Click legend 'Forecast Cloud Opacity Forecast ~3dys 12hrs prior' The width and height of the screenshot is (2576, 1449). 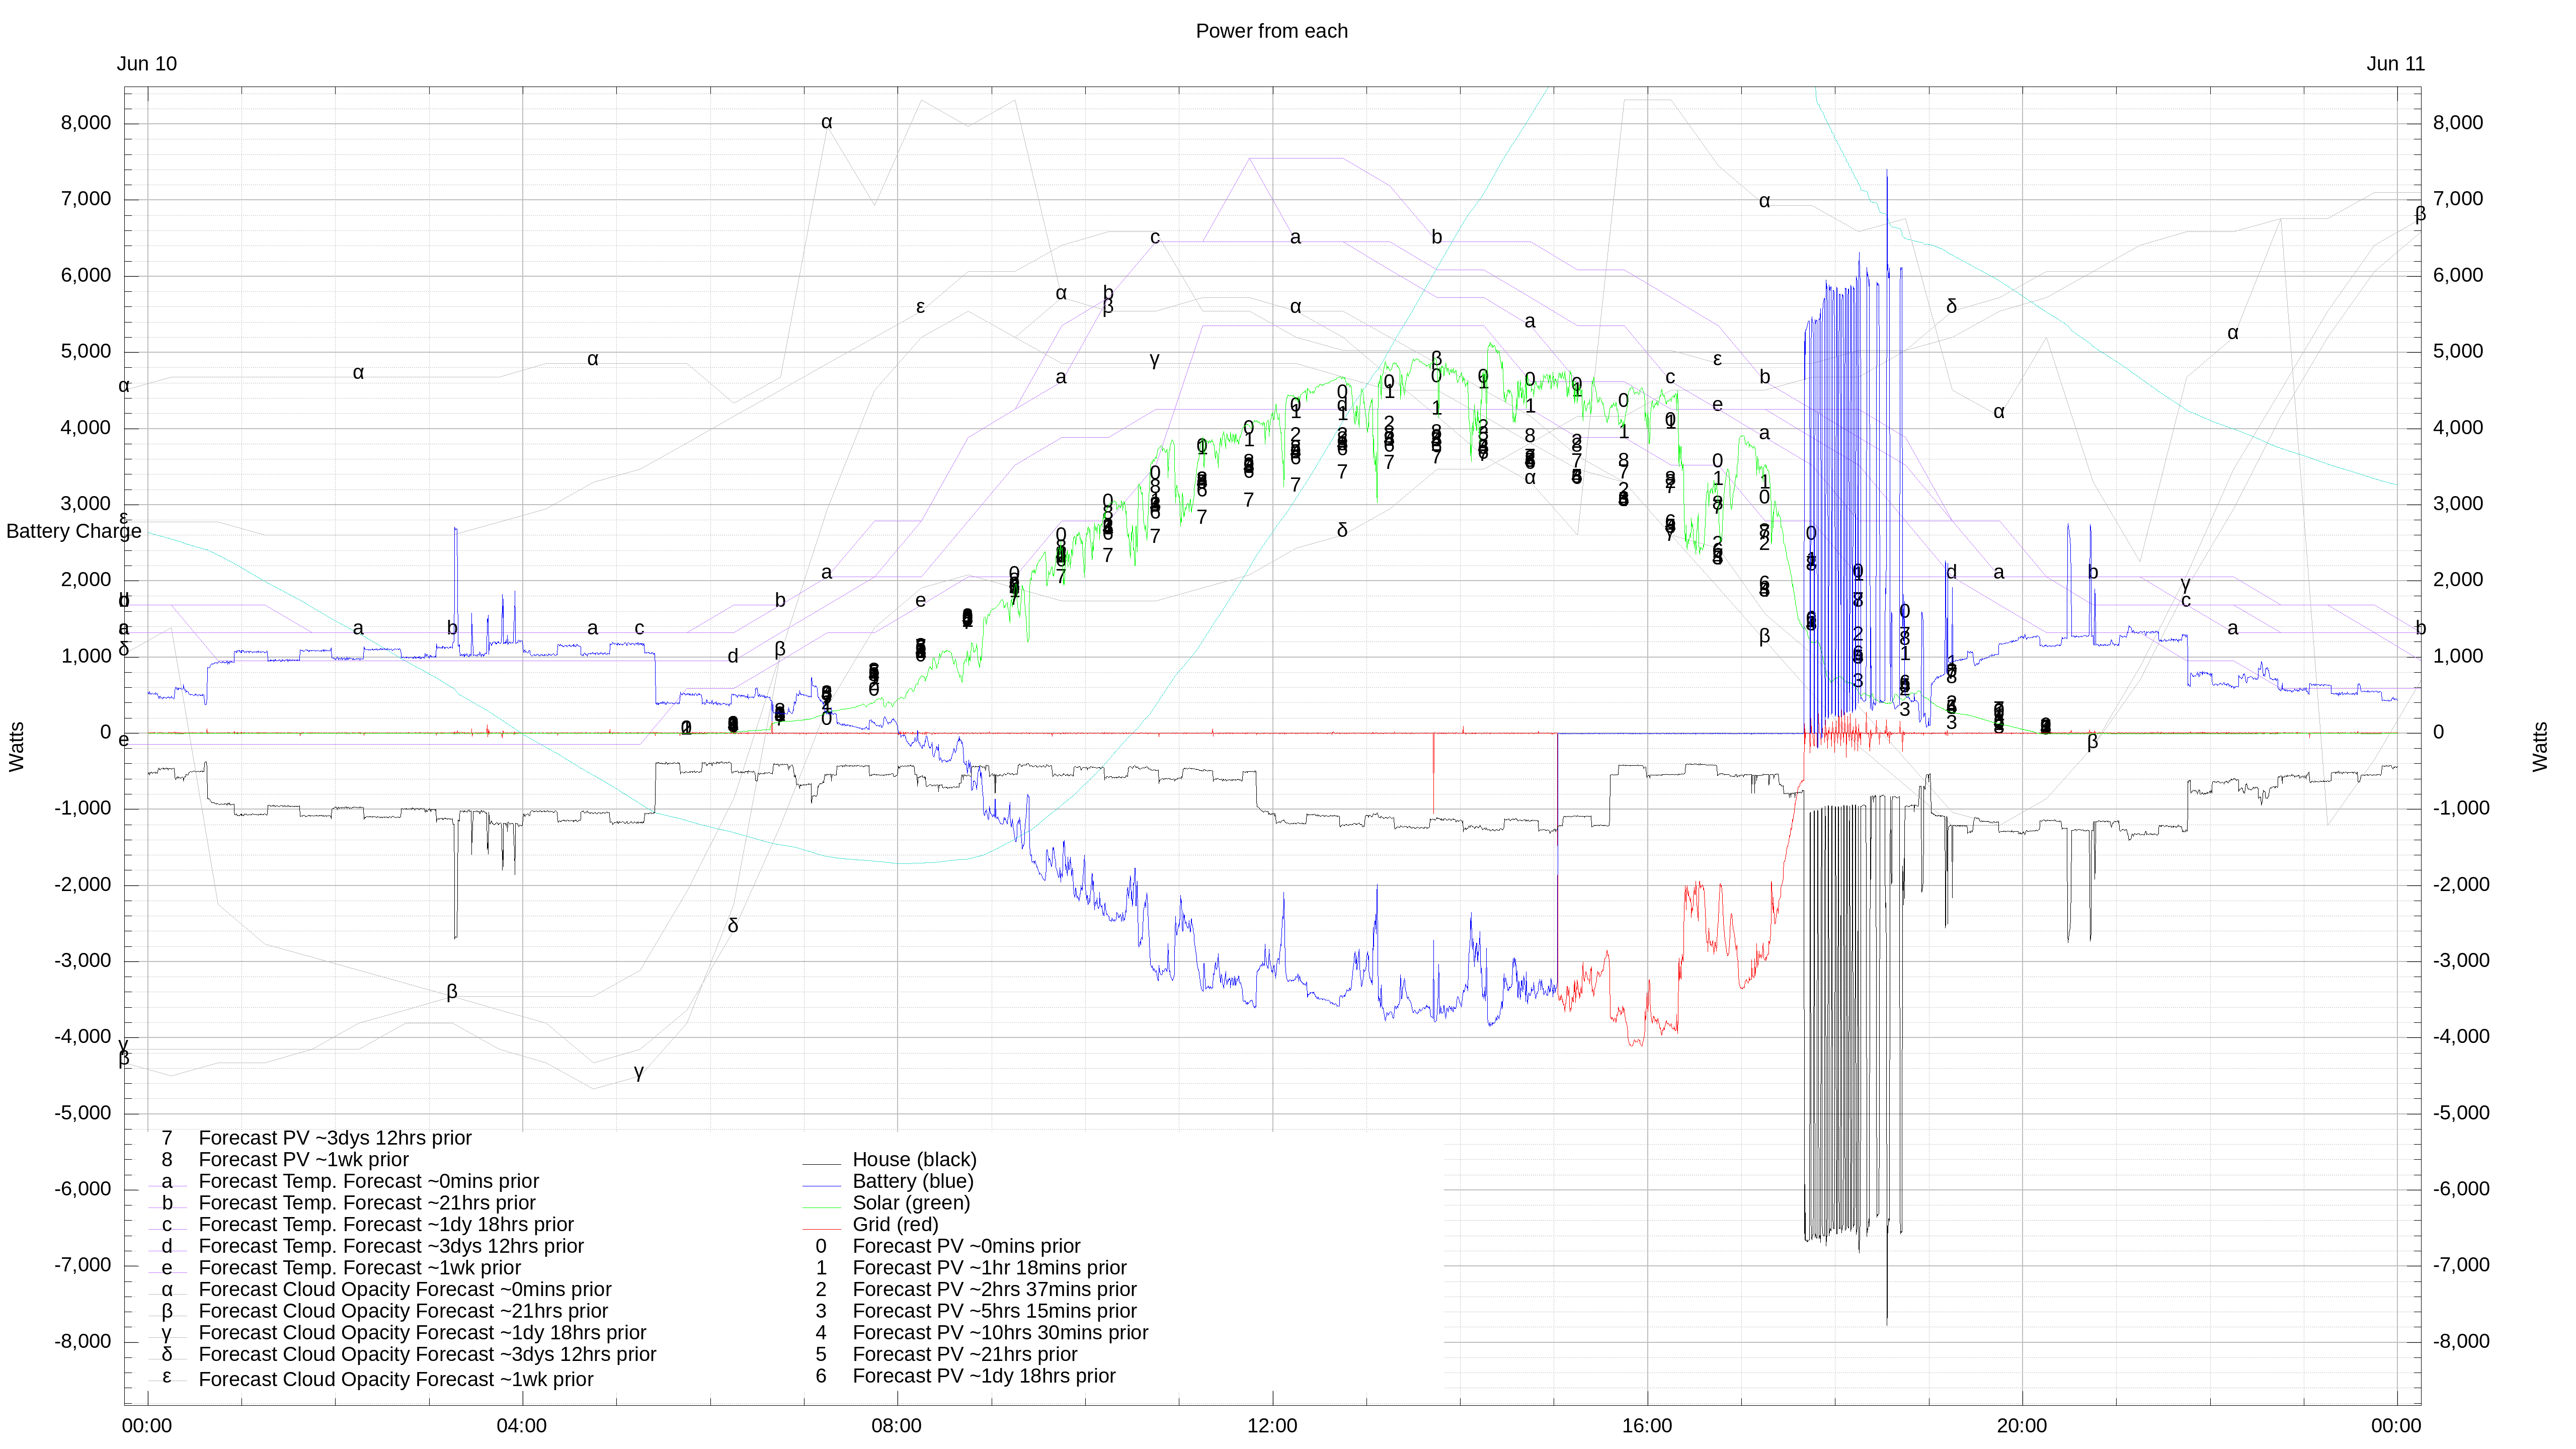[427, 1354]
